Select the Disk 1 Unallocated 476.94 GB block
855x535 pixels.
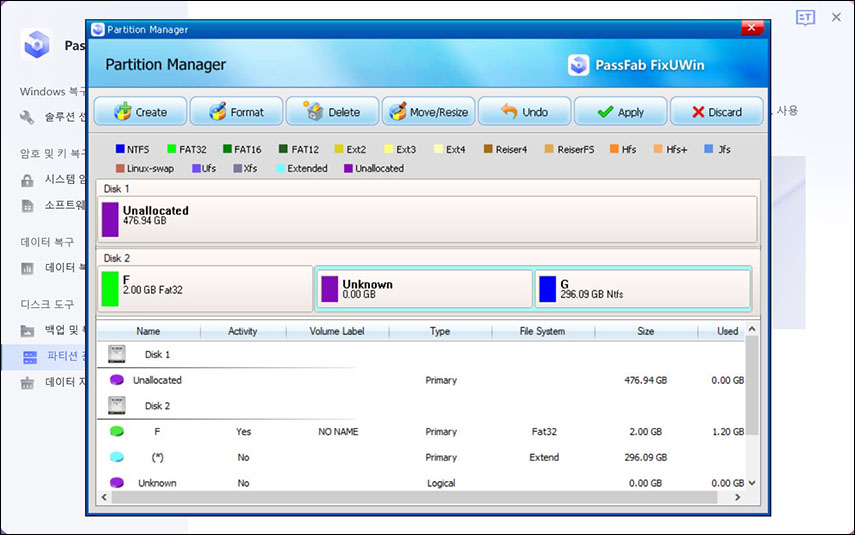tap(428, 218)
